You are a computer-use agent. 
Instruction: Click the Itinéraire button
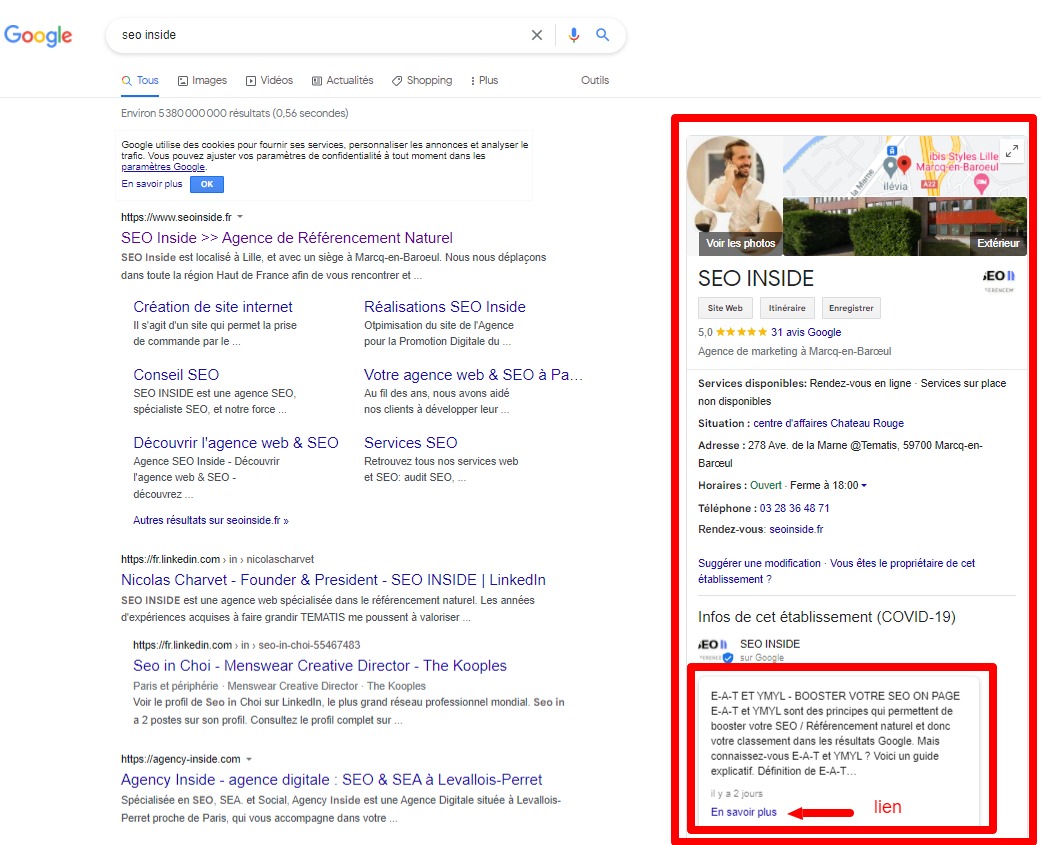click(787, 308)
